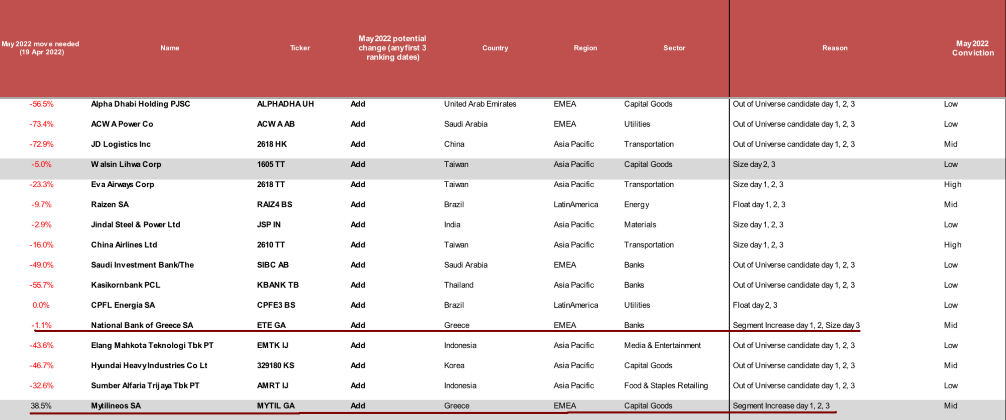This screenshot has width=1006, height=420.
Task: Click the 'May 2022 potential change' header
Action: pyautogui.click(x=392, y=48)
